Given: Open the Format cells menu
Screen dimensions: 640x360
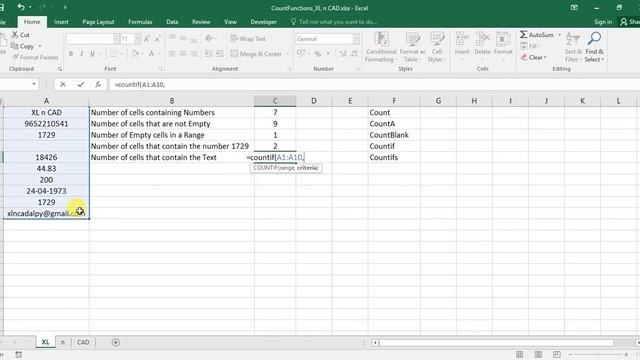Looking at the screenshot, I should coord(503,47).
